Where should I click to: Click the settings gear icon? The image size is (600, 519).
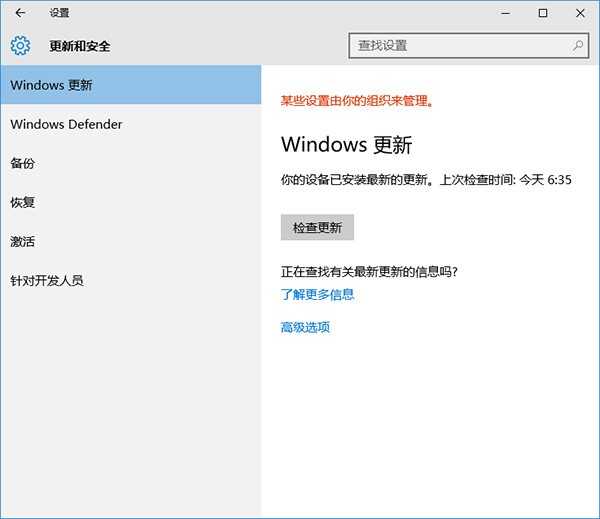(21, 46)
